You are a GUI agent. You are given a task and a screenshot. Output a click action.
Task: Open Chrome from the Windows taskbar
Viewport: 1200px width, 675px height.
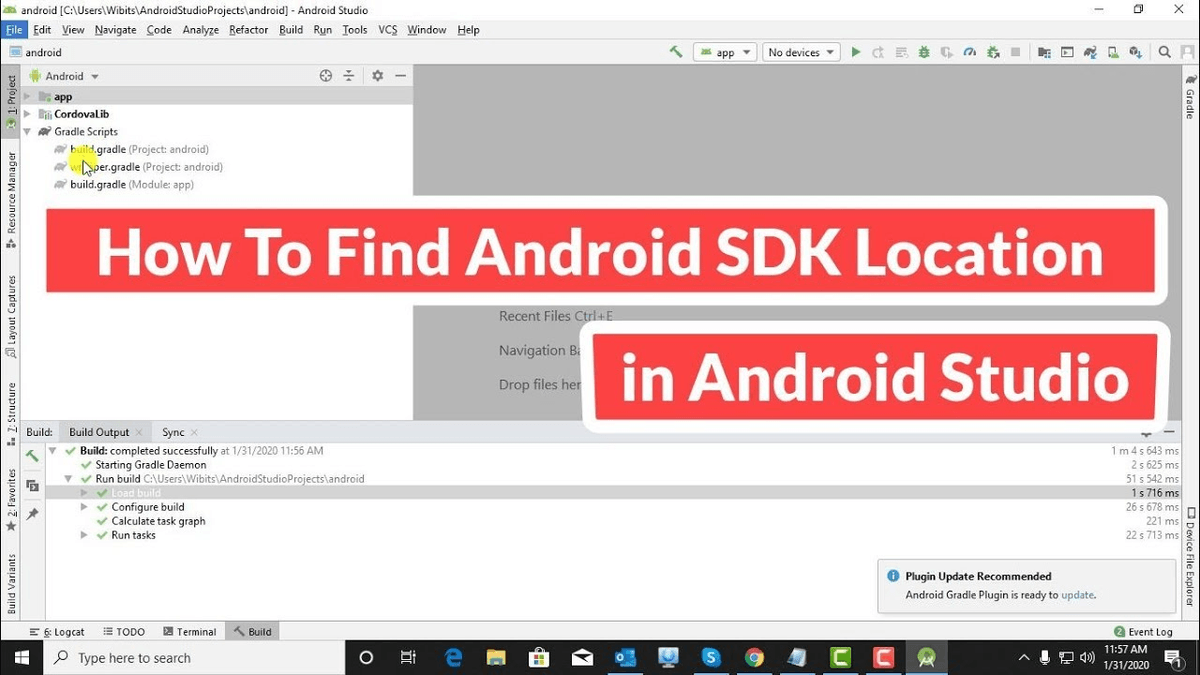pyautogui.click(x=754, y=658)
